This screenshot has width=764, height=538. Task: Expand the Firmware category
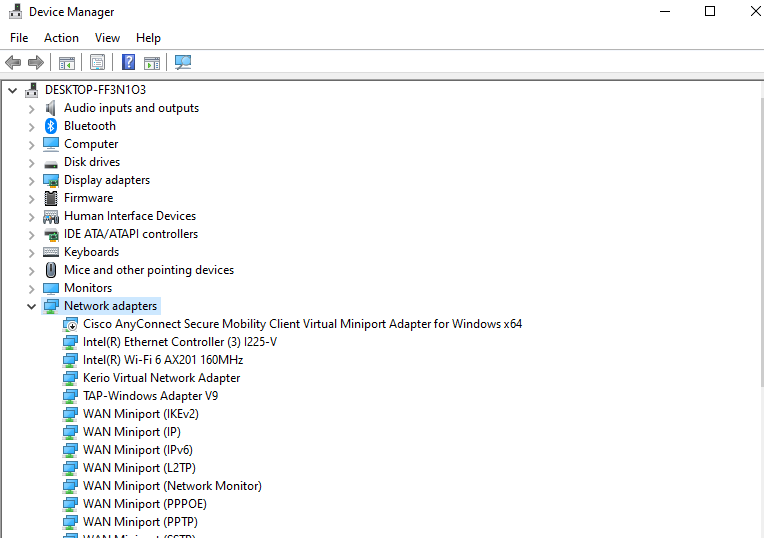(32, 199)
